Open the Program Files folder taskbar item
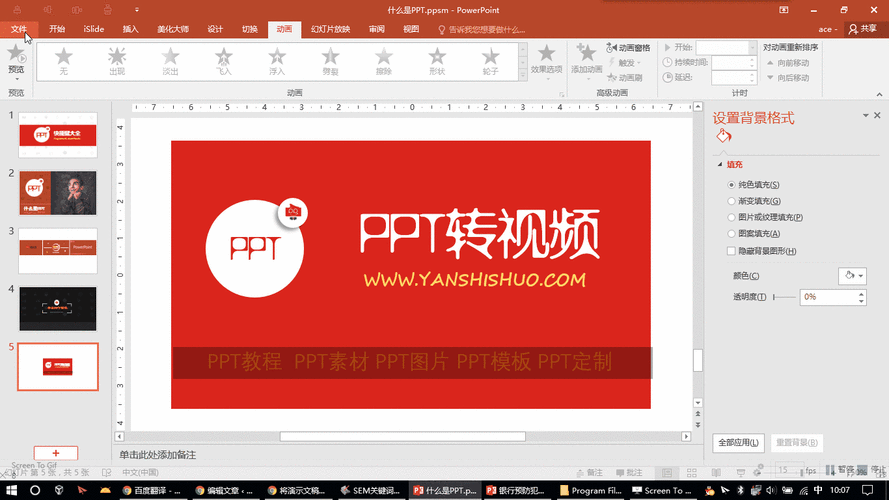 590,490
